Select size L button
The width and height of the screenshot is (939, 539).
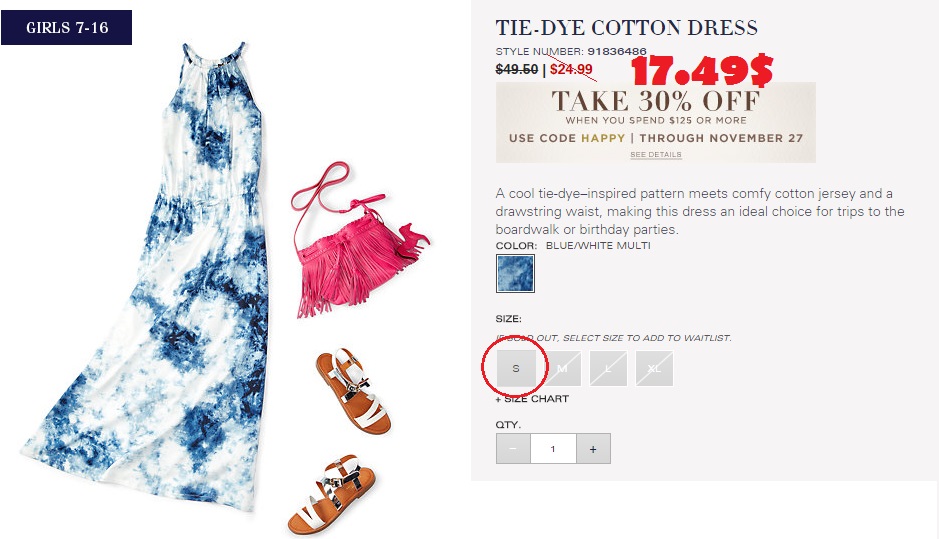tap(608, 368)
